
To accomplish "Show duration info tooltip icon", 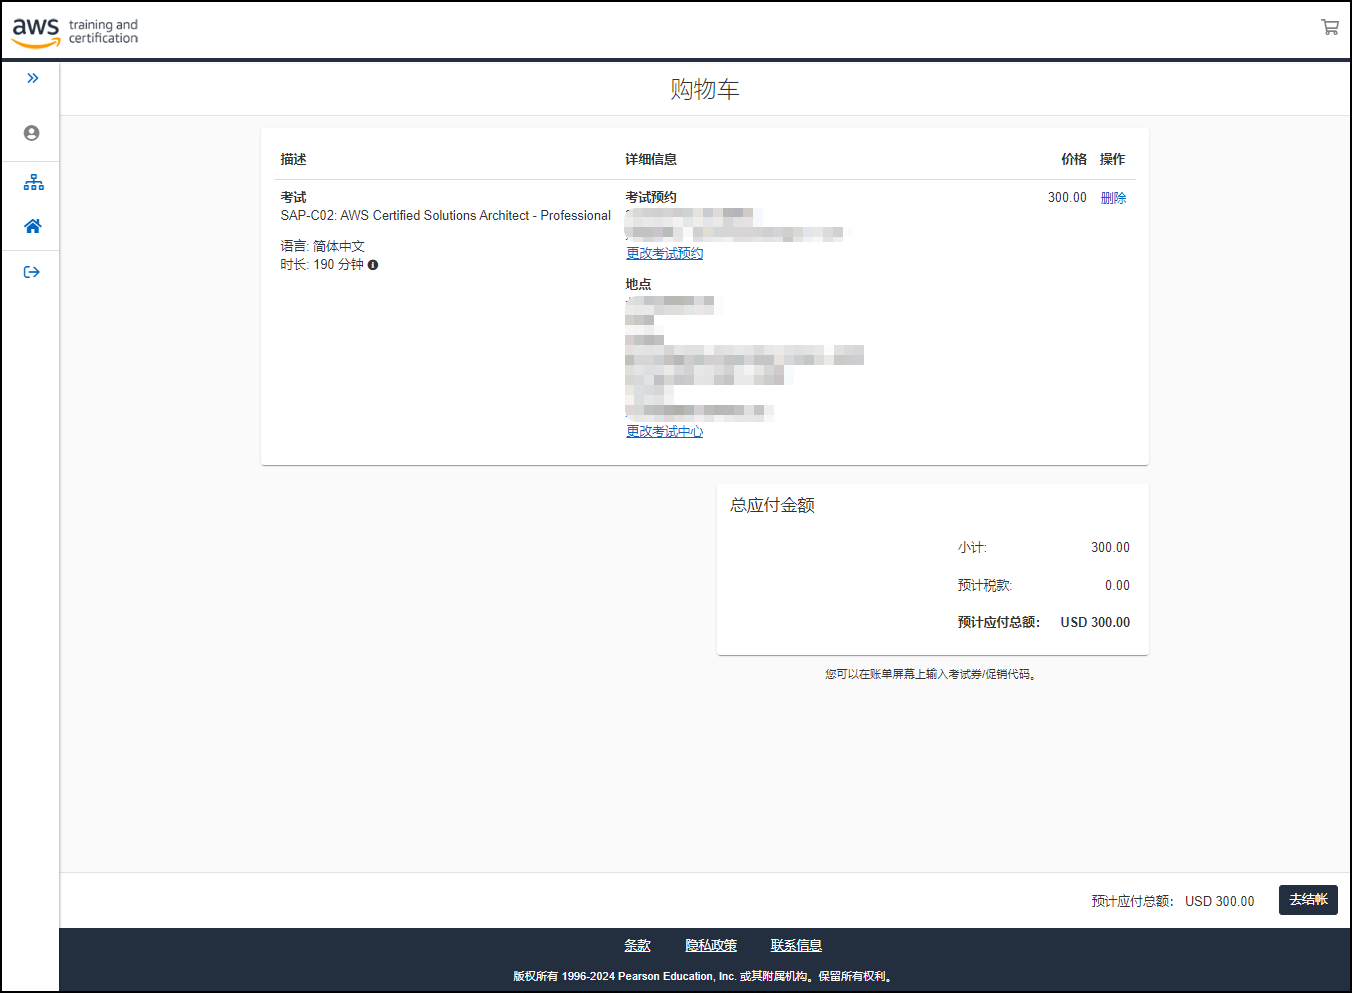I will coord(373,265).
